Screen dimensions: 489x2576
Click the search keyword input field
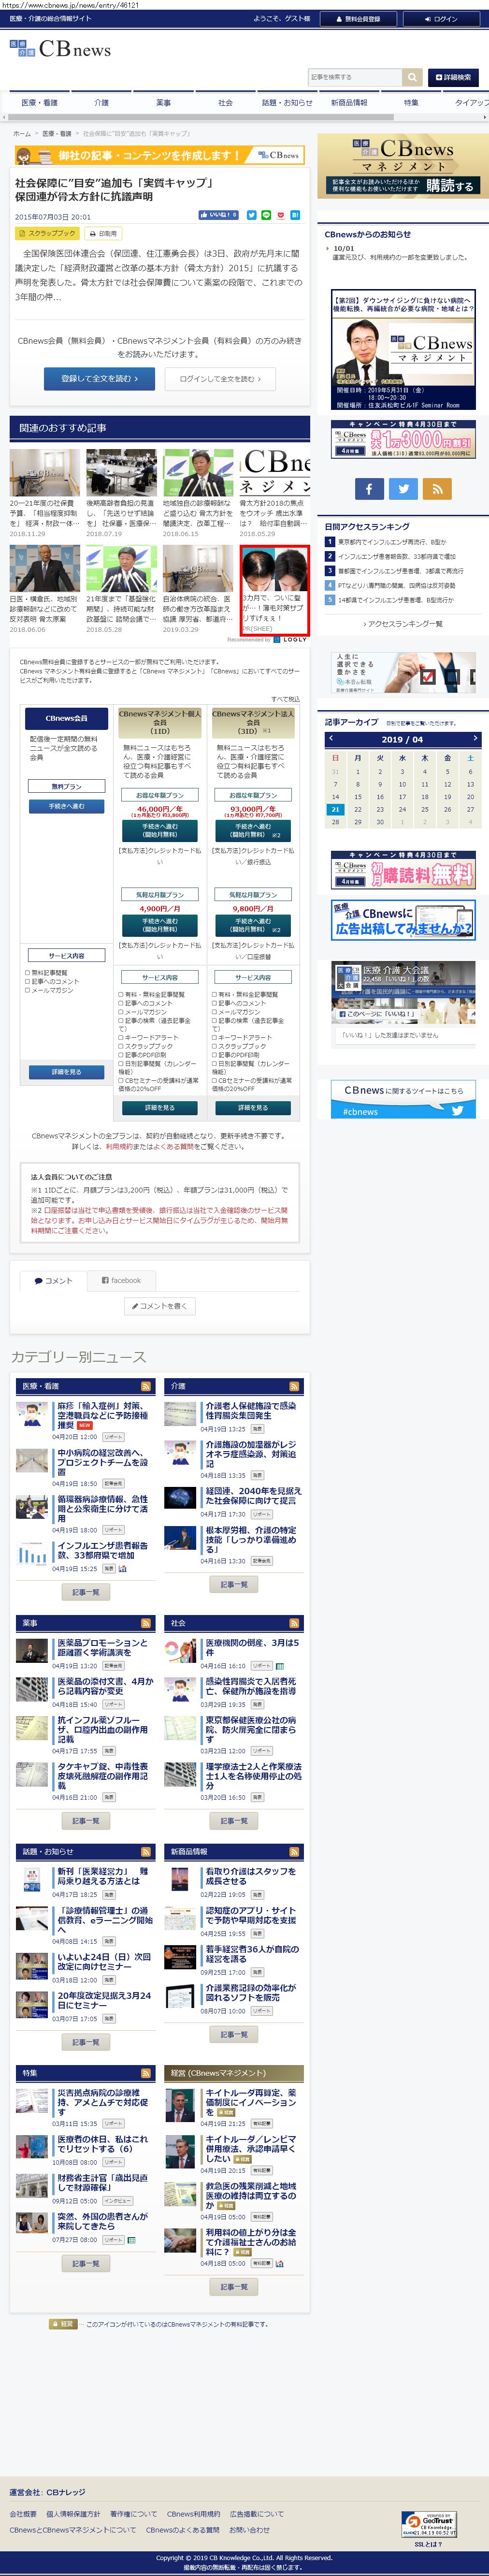355,77
